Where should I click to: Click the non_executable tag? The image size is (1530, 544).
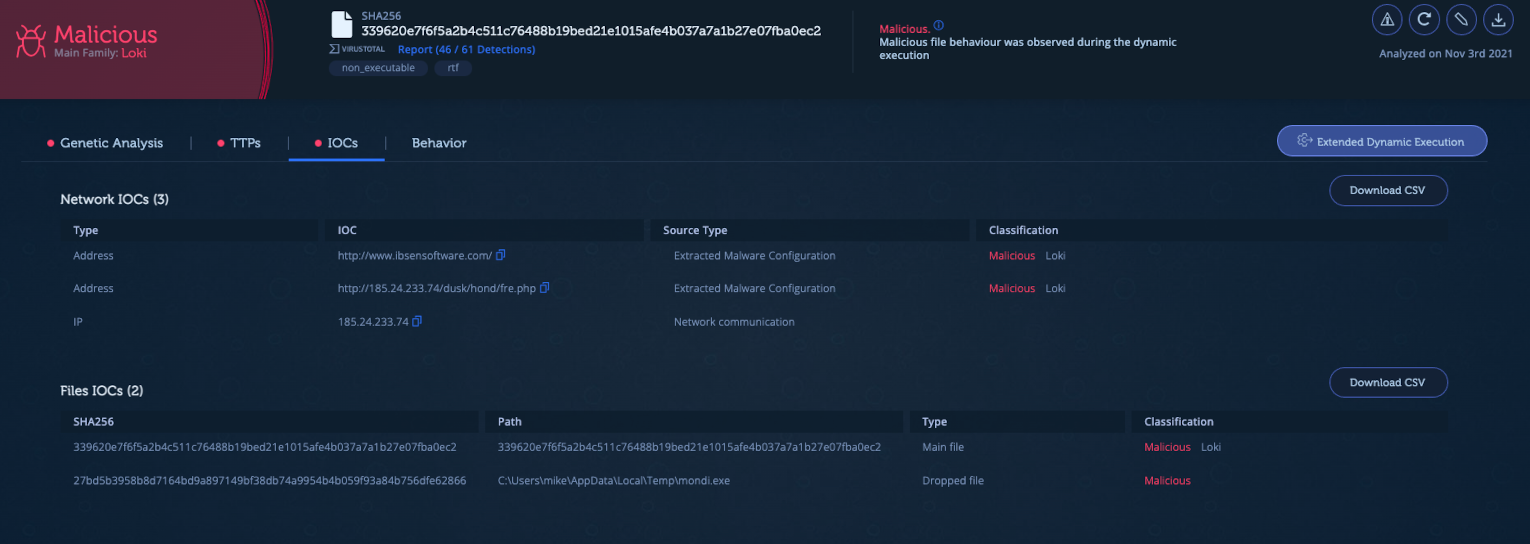378,68
